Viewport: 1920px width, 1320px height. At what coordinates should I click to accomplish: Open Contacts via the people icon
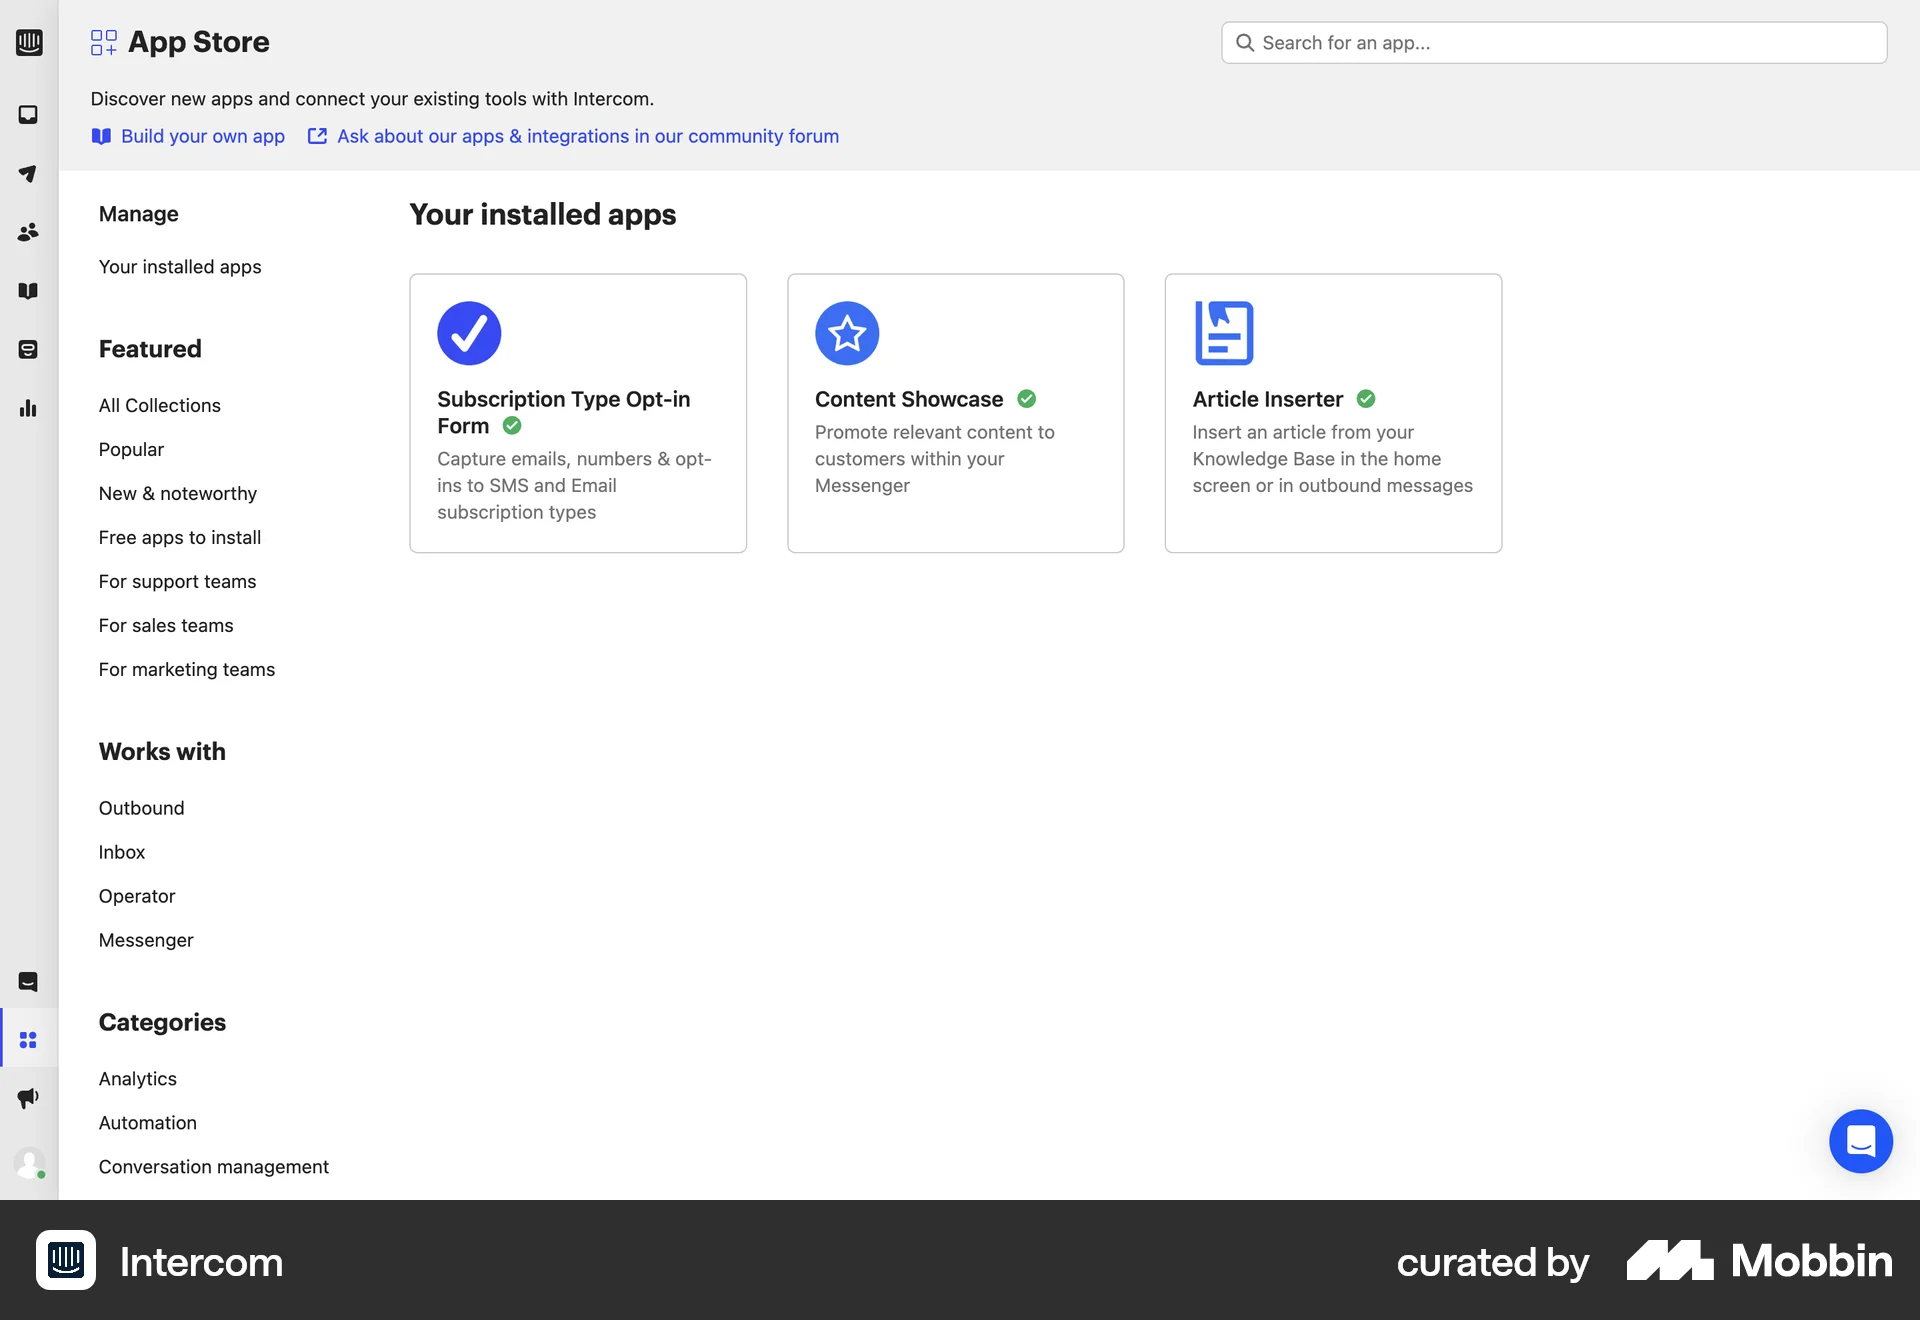tap(29, 232)
